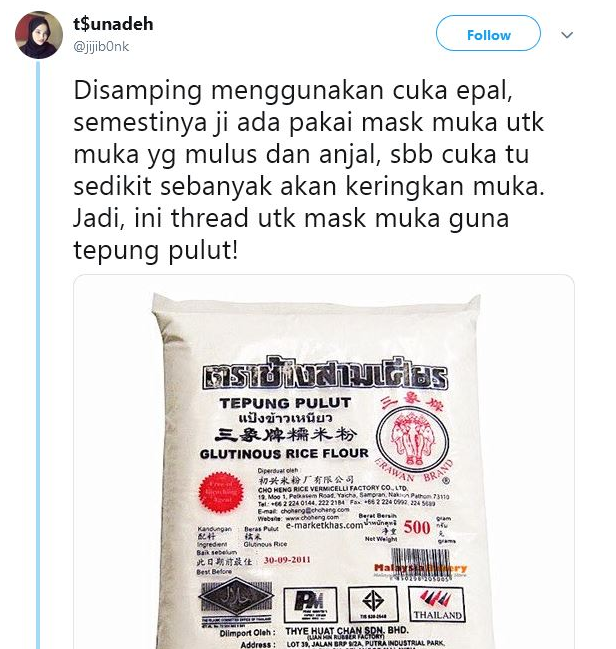Open the @jijib0nk handle link
616x649 pixels.
coord(101,46)
